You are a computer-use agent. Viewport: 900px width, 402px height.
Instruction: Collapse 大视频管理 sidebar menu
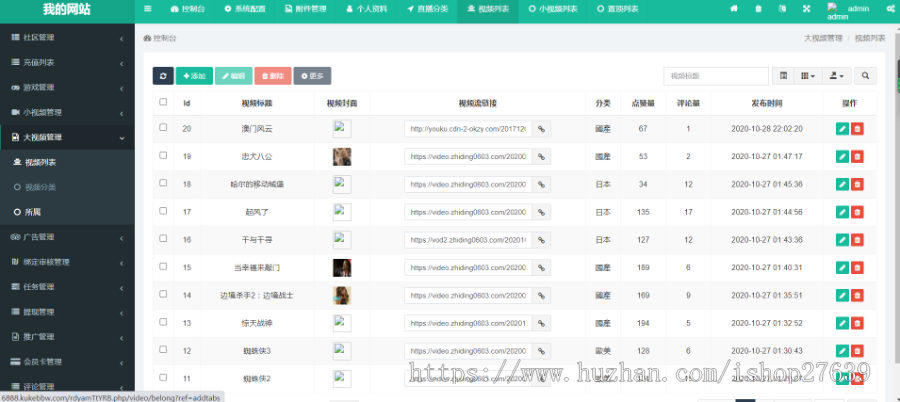pyautogui.click(x=67, y=138)
